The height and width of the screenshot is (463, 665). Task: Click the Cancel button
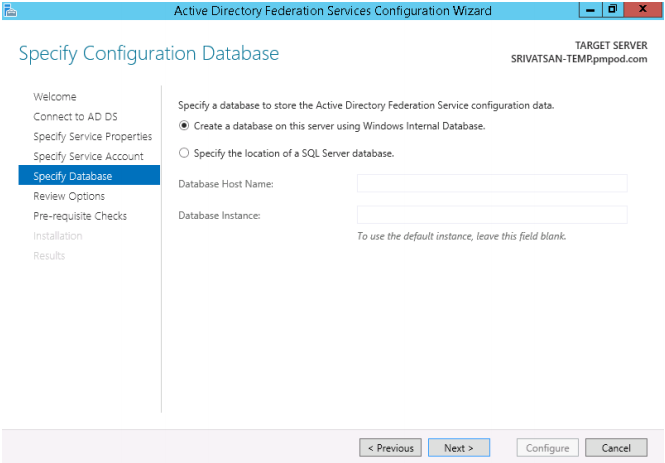[616, 448]
